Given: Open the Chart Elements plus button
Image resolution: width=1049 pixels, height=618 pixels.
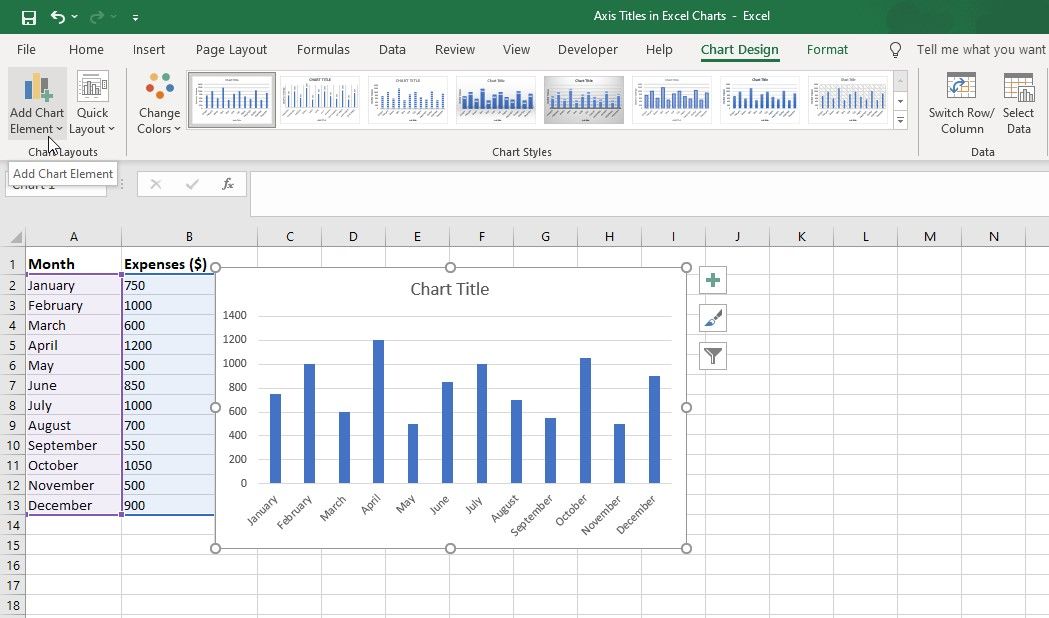Looking at the screenshot, I should 713,281.
